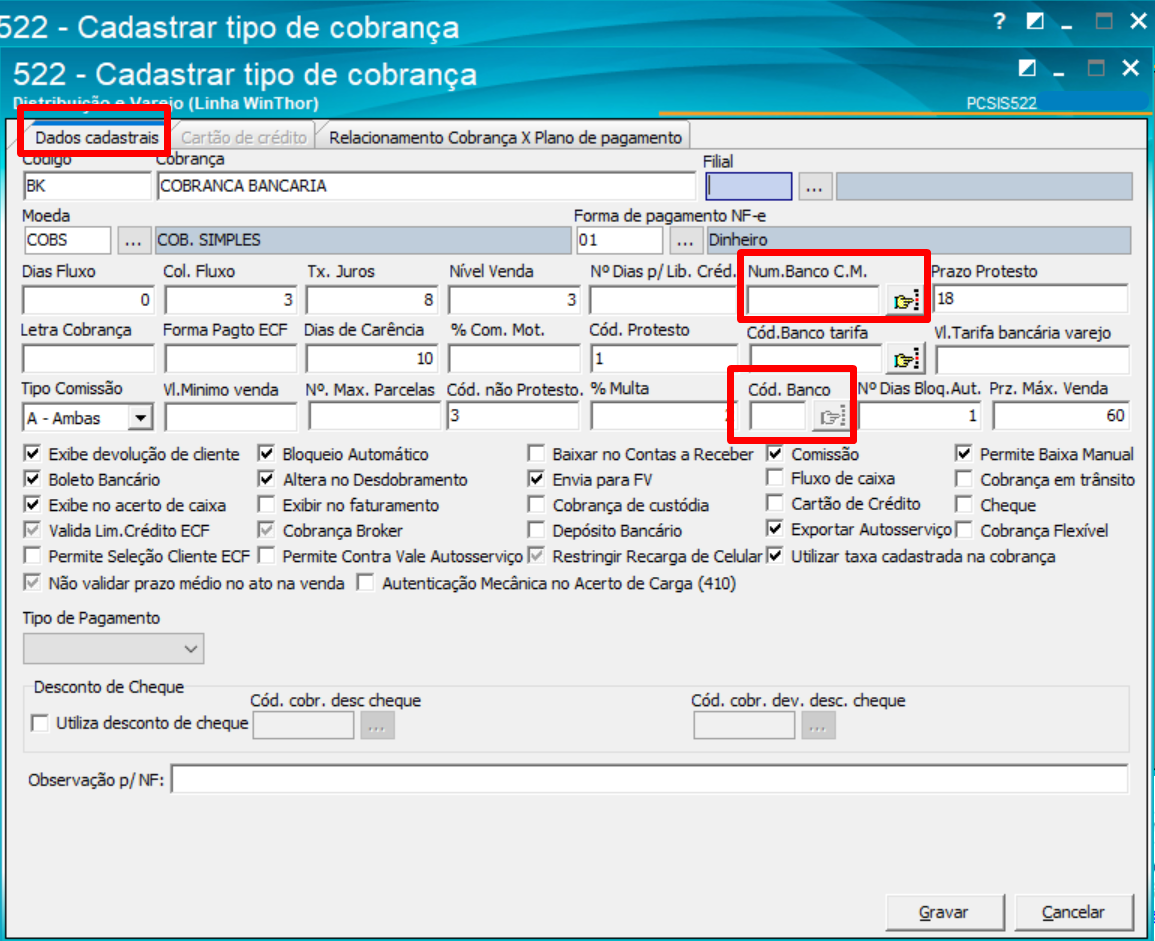Uncheck Boleto Bancário checkbox
The image size is (1155, 941).
click(32, 478)
